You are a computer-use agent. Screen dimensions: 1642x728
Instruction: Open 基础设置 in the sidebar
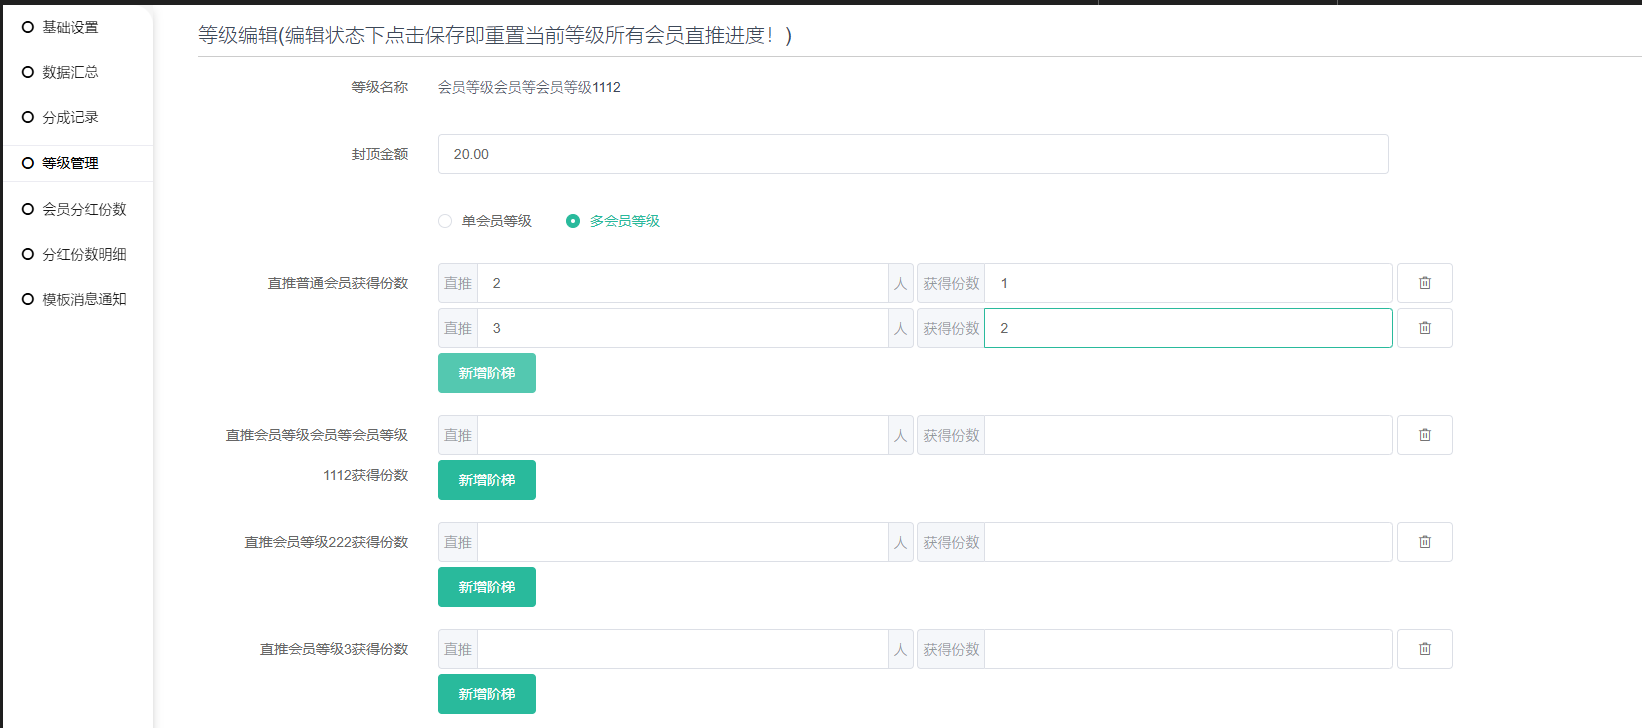pos(70,27)
